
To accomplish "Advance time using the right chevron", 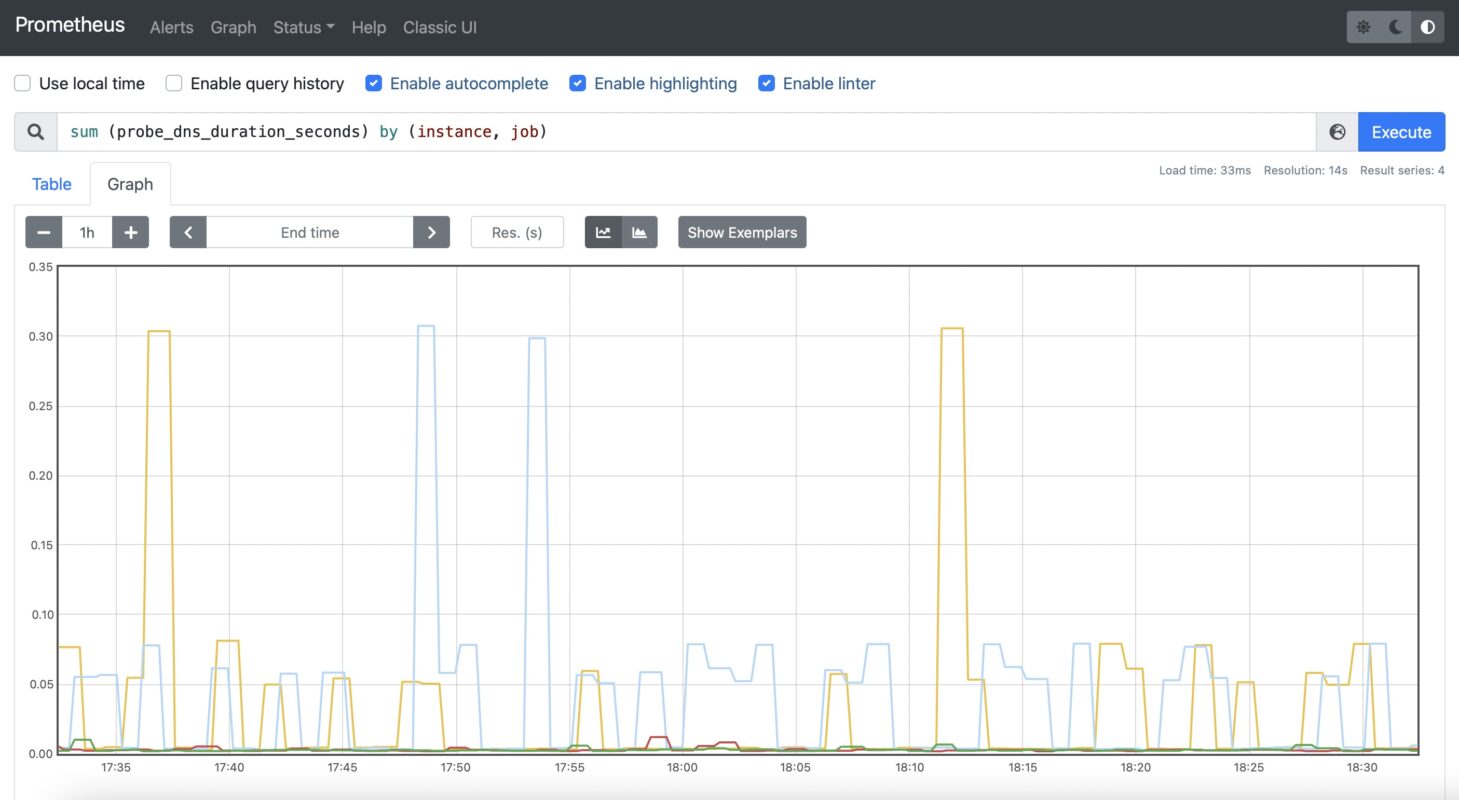I will click(x=431, y=231).
